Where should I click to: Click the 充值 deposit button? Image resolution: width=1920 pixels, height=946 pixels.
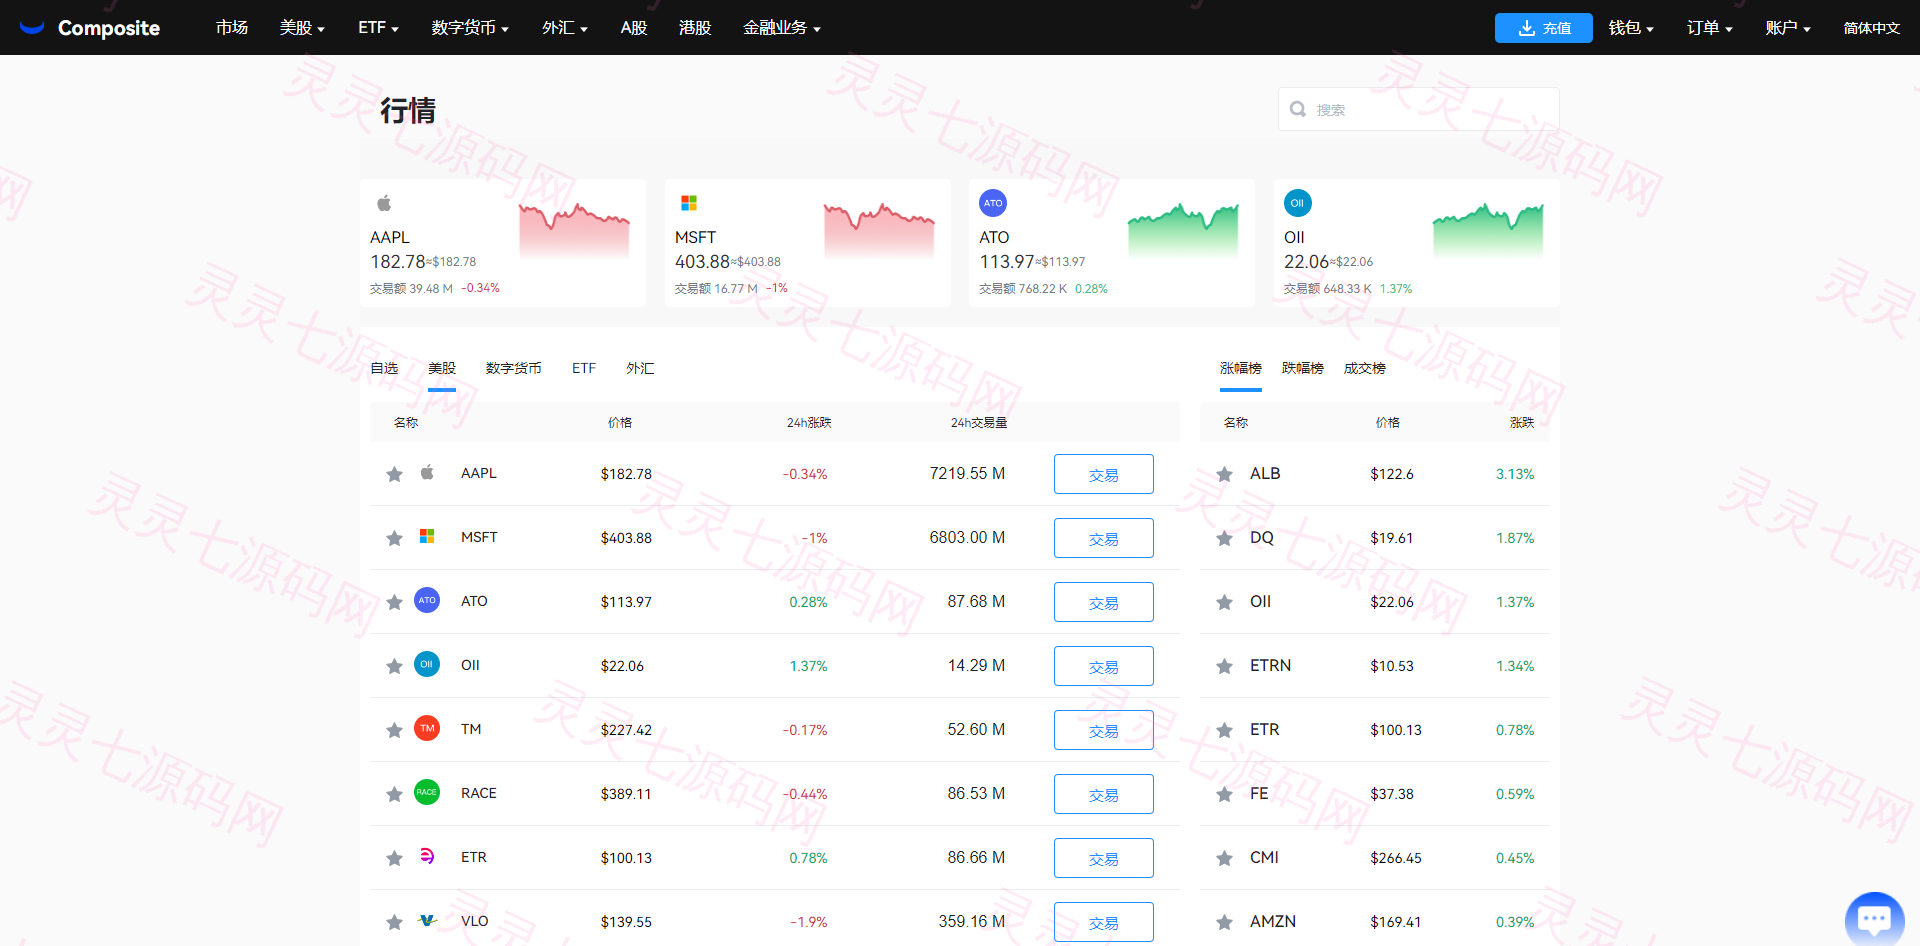click(x=1543, y=28)
